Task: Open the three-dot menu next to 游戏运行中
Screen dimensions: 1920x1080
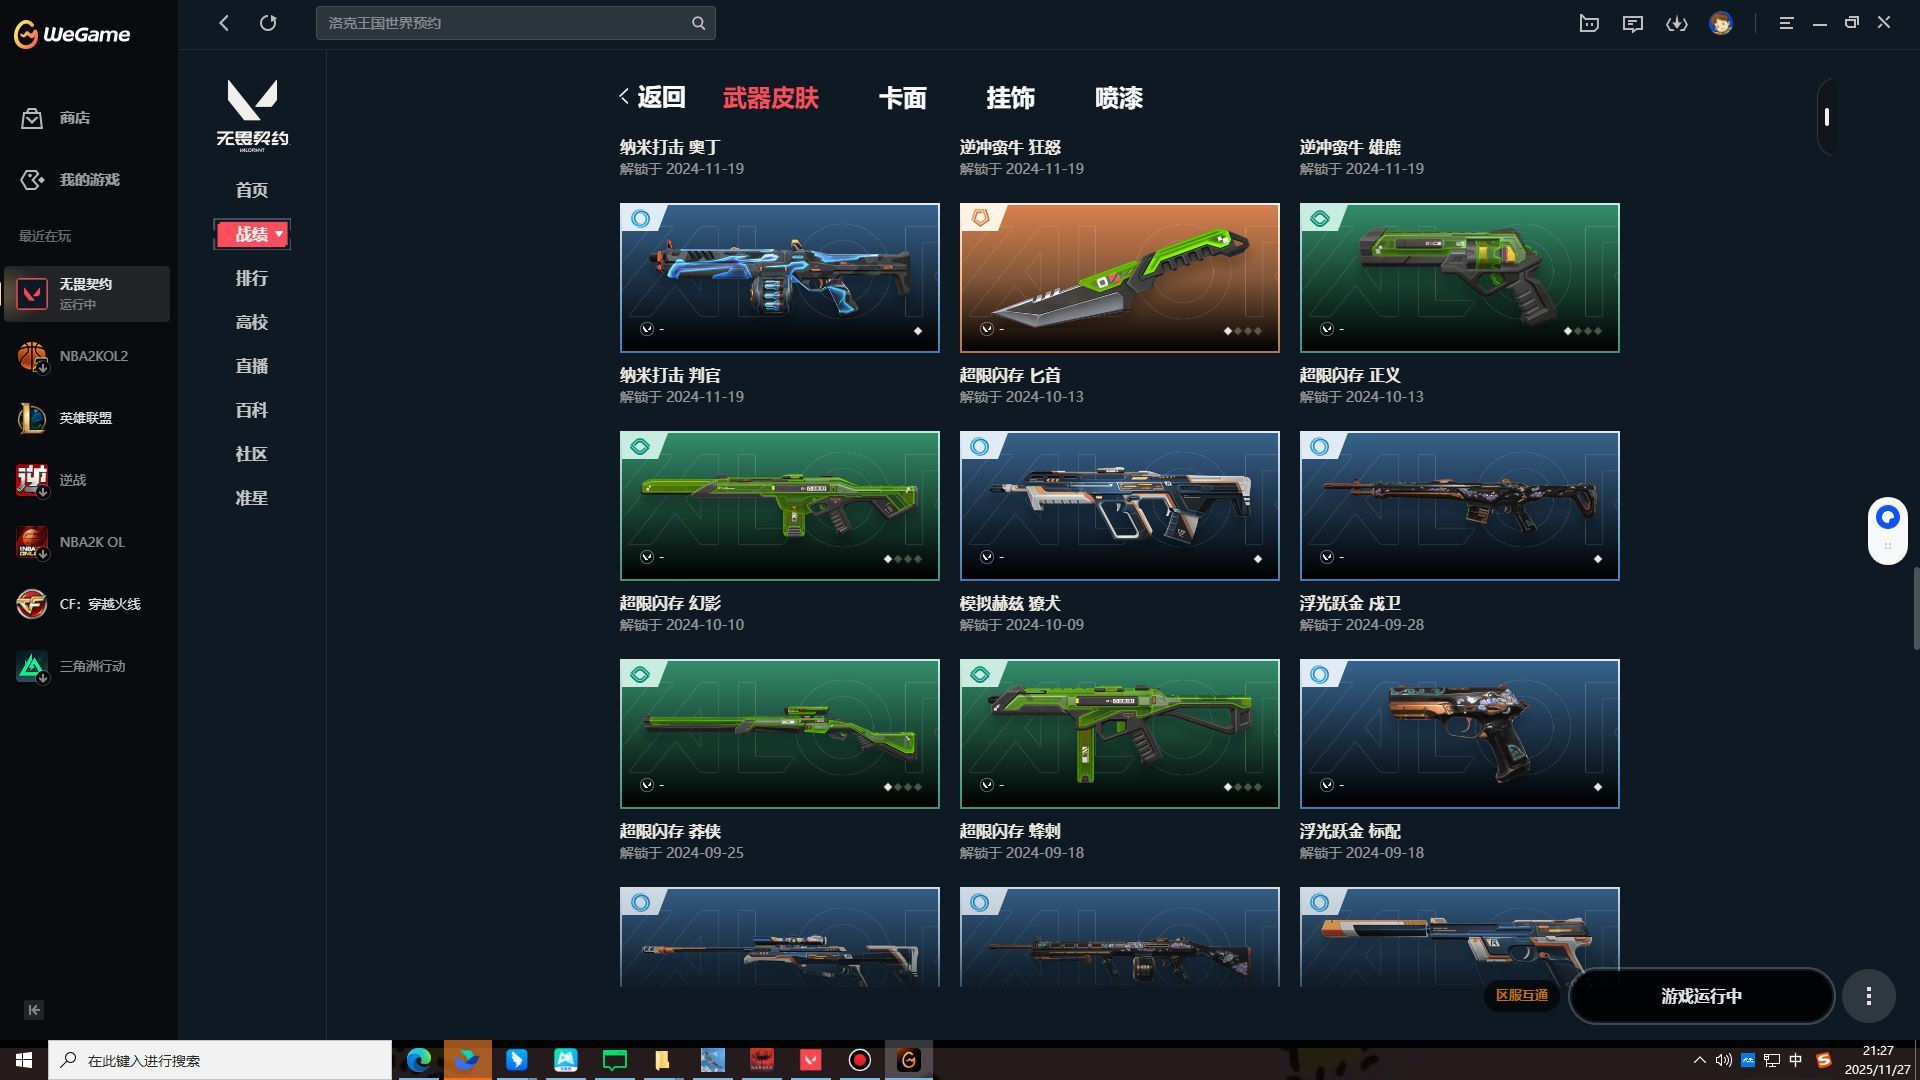Action: click(x=1868, y=996)
